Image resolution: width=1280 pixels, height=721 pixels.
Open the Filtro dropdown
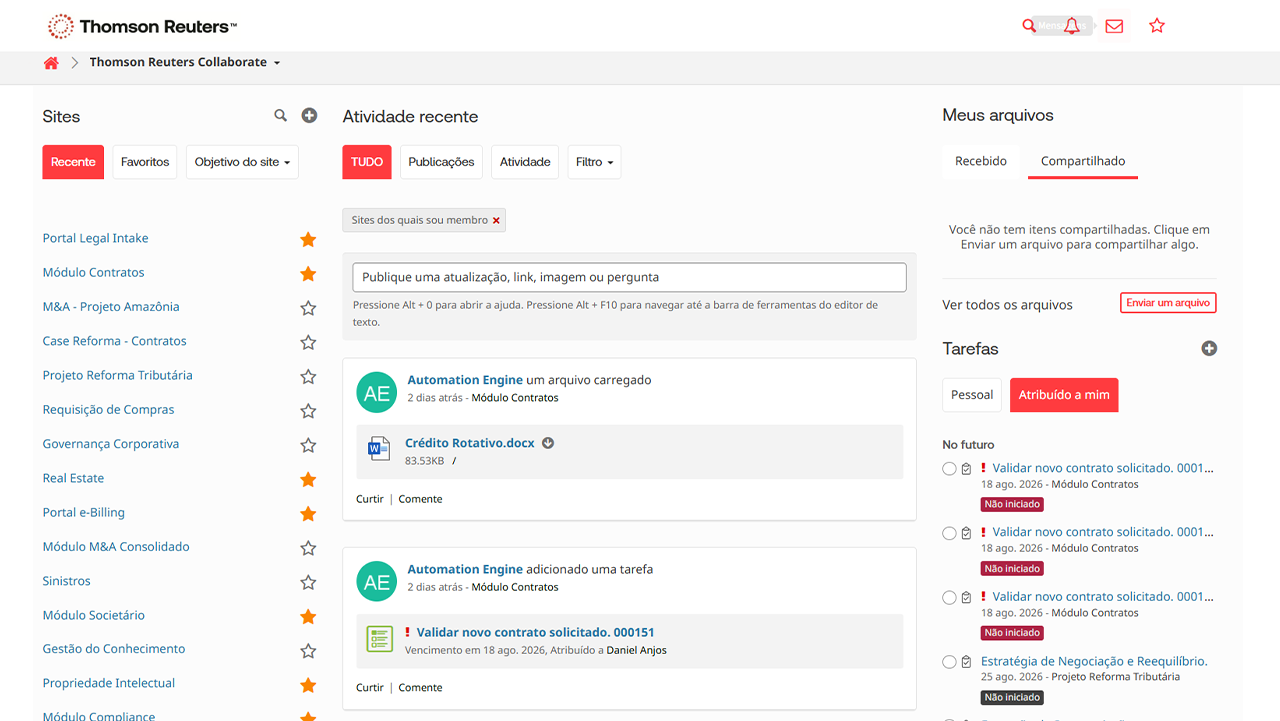(594, 162)
